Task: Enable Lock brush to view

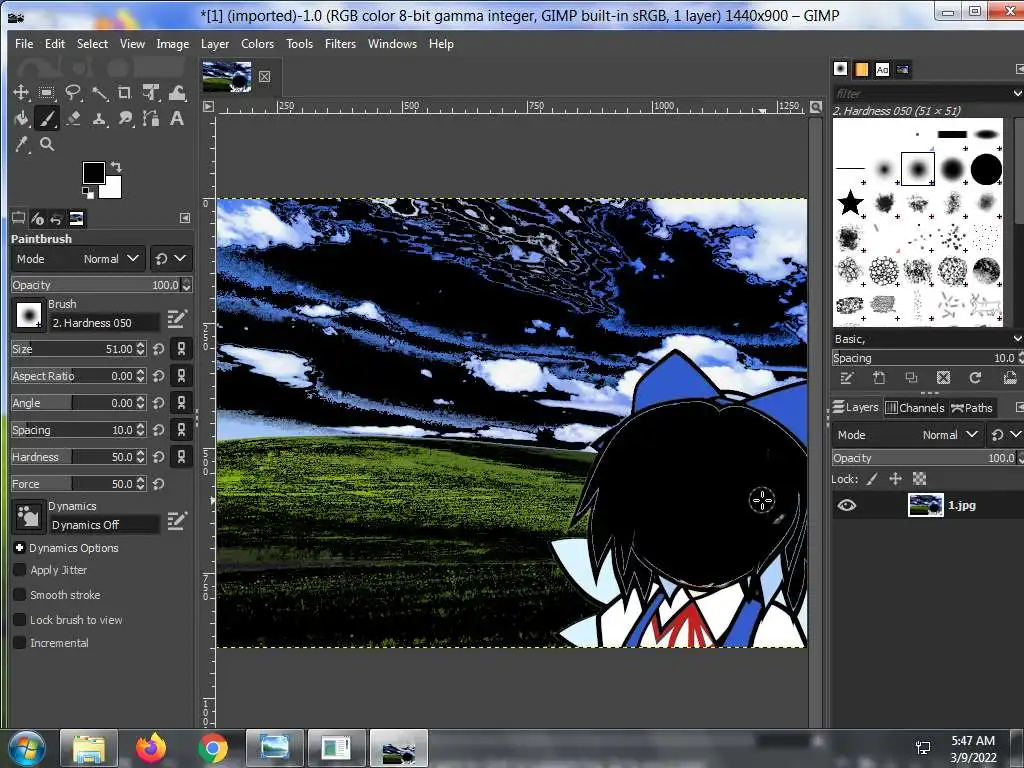Action: pos(20,620)
